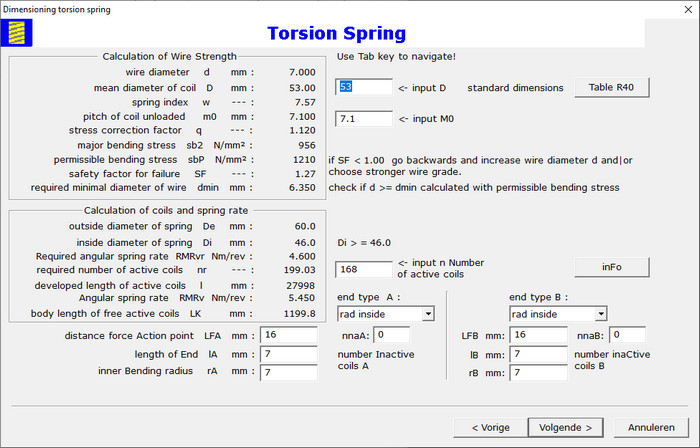This screenshot has height=448, width=700.
Task: Click the nnaB inactive coils field
Action: [628, 334]
